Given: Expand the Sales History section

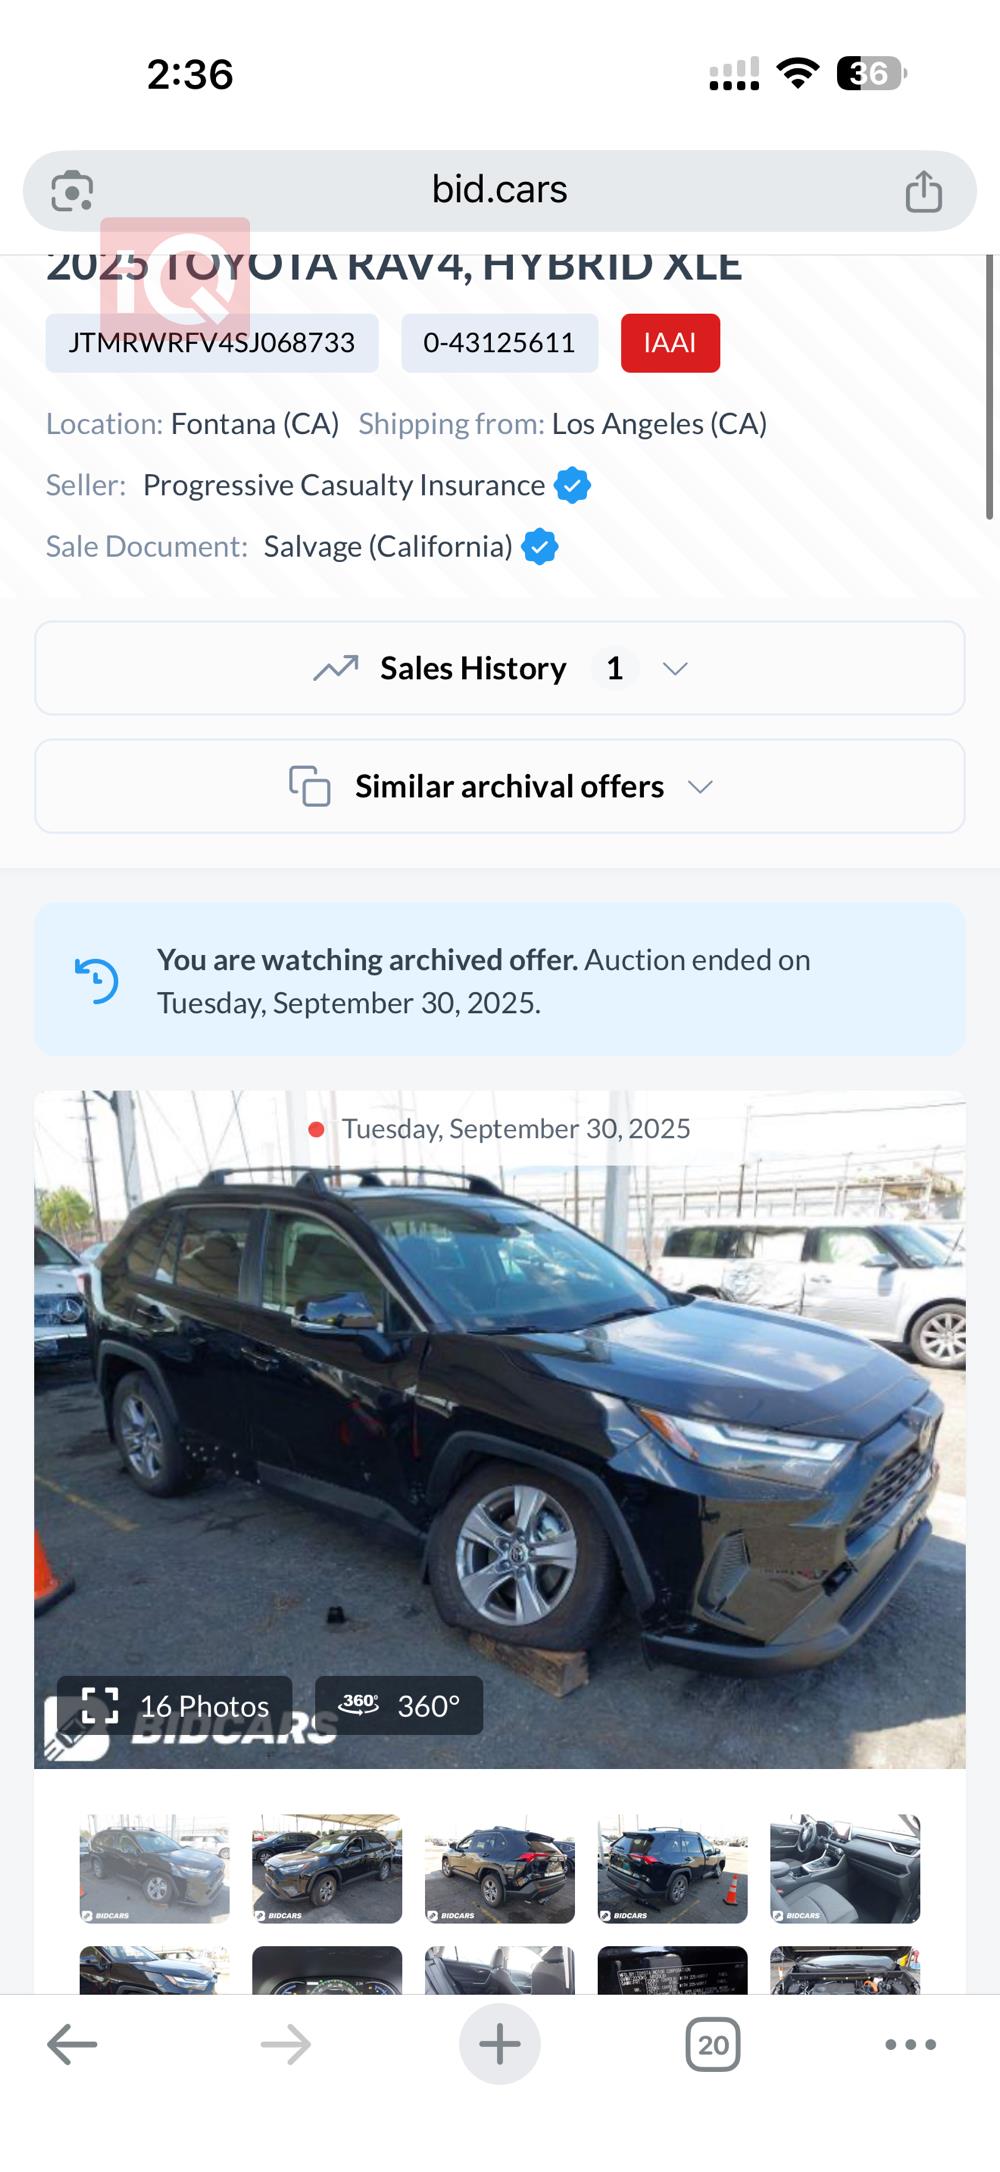Looking at the screenshot, I should tap(500, 668).
